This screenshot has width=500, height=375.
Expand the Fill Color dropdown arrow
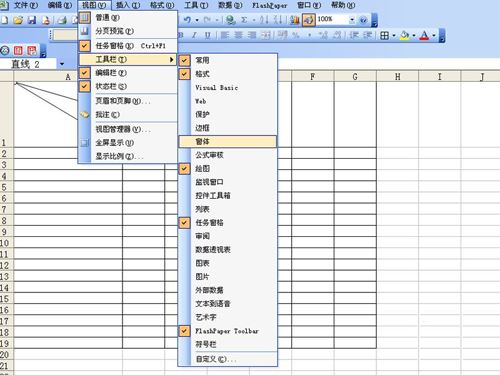[x=414, y=35]
